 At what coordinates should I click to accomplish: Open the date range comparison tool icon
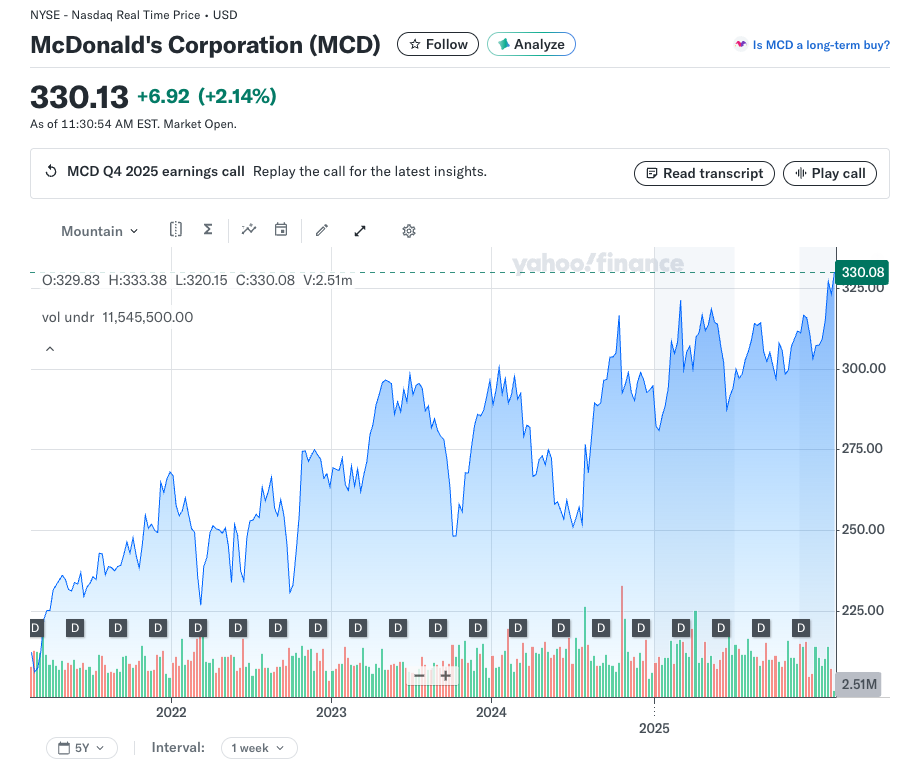click(176, 230)
